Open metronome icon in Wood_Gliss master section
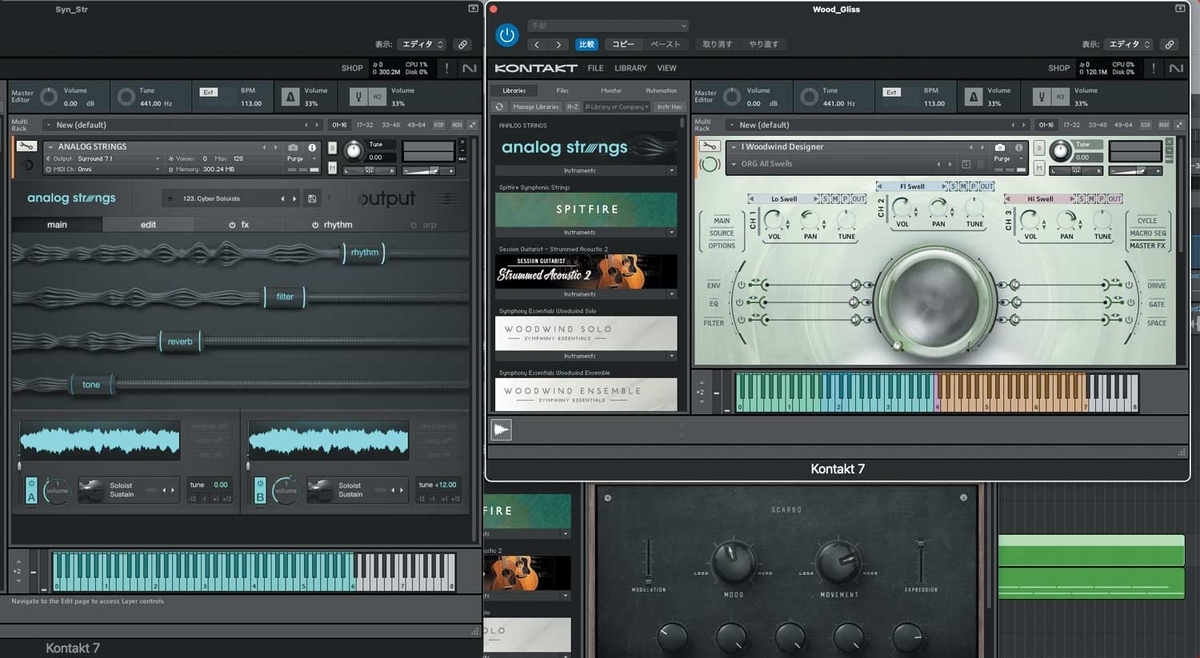 (x=975, y=96)
